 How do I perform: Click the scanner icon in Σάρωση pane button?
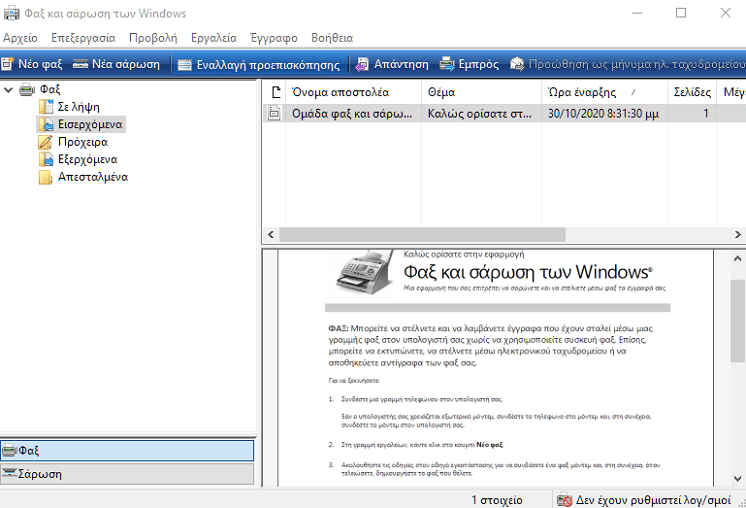[10, 473]
